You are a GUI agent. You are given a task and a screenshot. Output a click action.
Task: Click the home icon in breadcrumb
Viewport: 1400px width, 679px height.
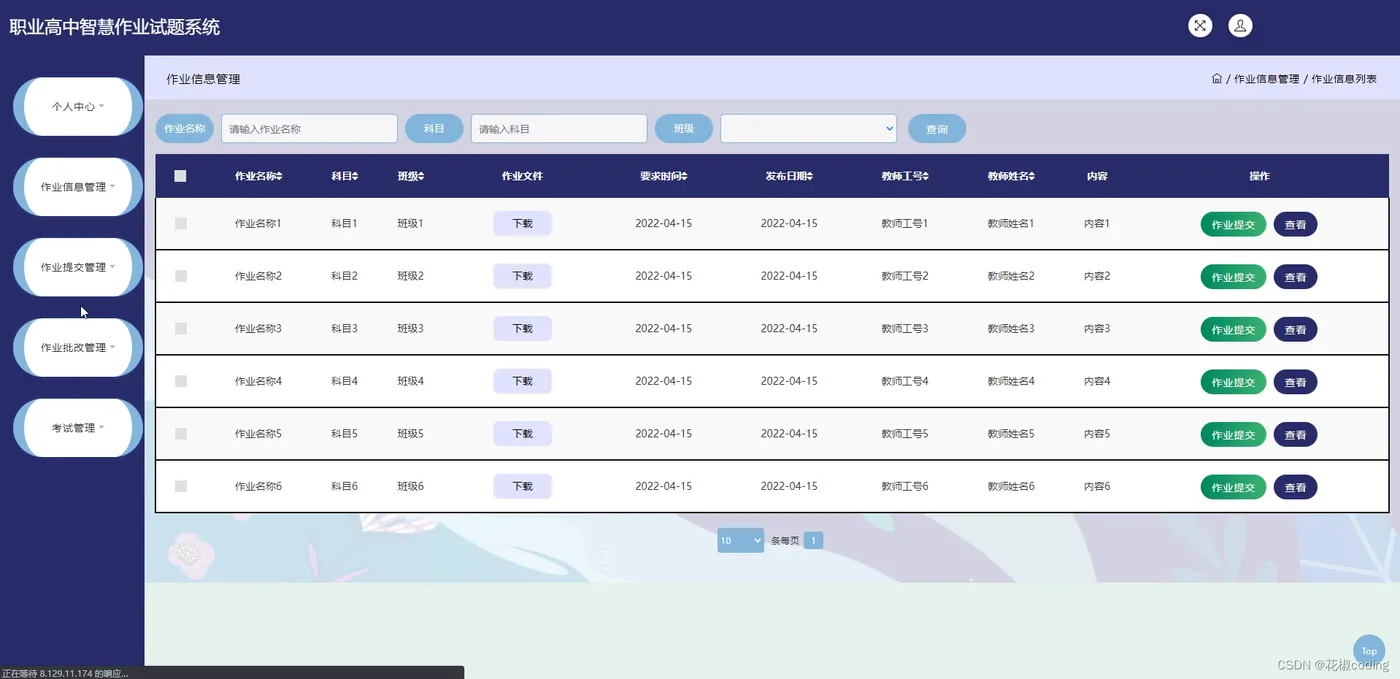coord(1217,79)
